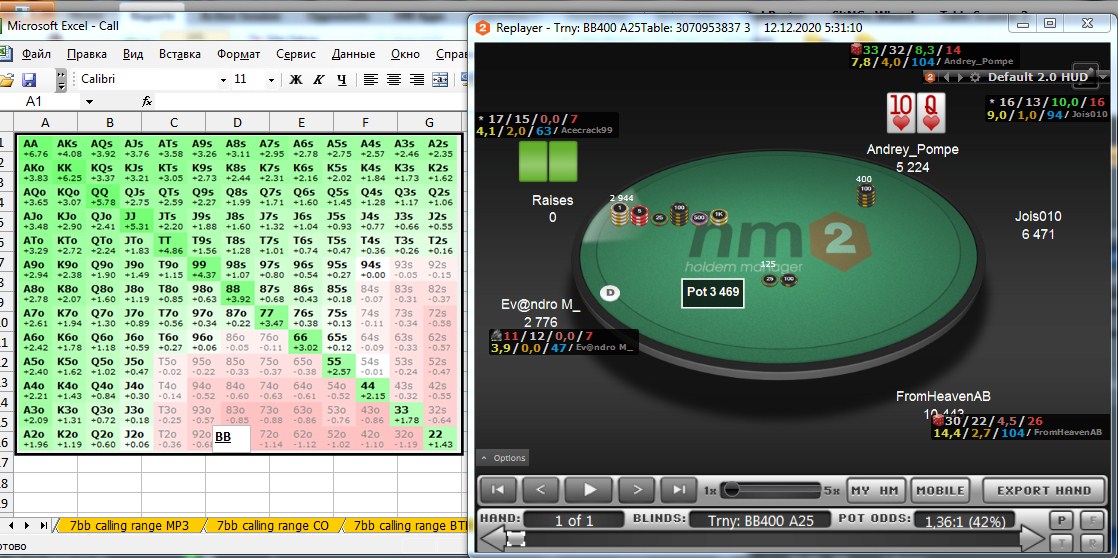This screenshot has height=558, width=1118.
Task: Toggle bold formatting (Ж) in Excel
Action: (295, 79)
